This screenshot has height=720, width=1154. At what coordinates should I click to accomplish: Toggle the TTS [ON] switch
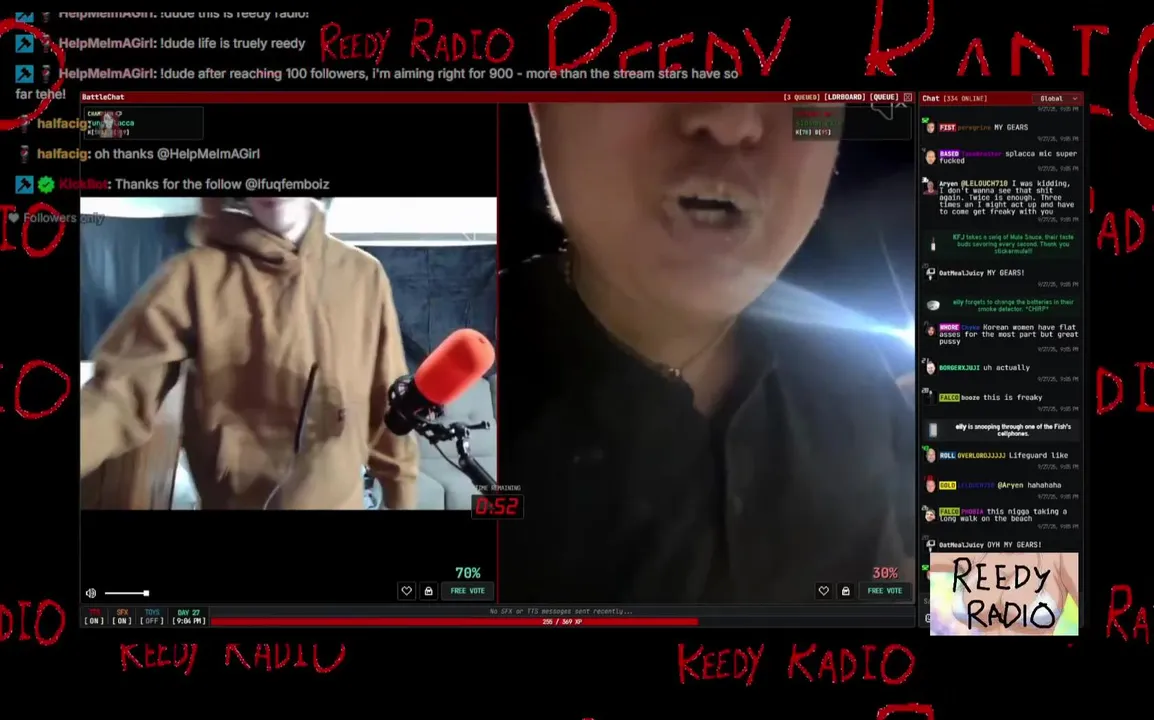click(x=94, y=617)
